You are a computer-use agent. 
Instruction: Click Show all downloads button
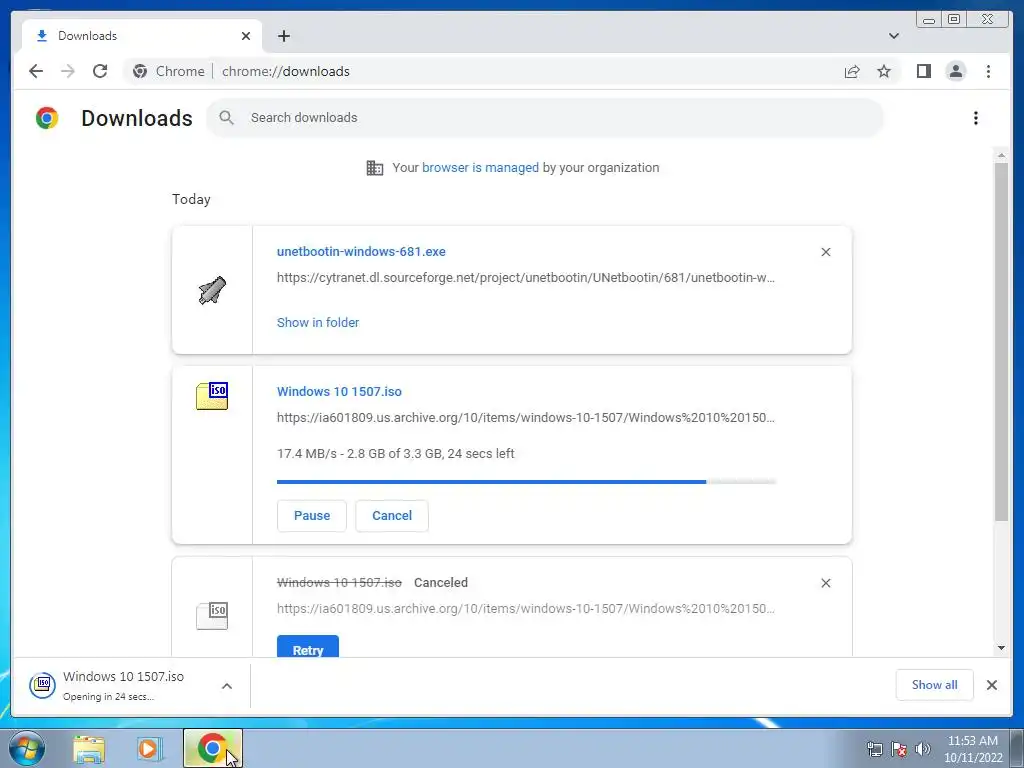pos(935,685)
